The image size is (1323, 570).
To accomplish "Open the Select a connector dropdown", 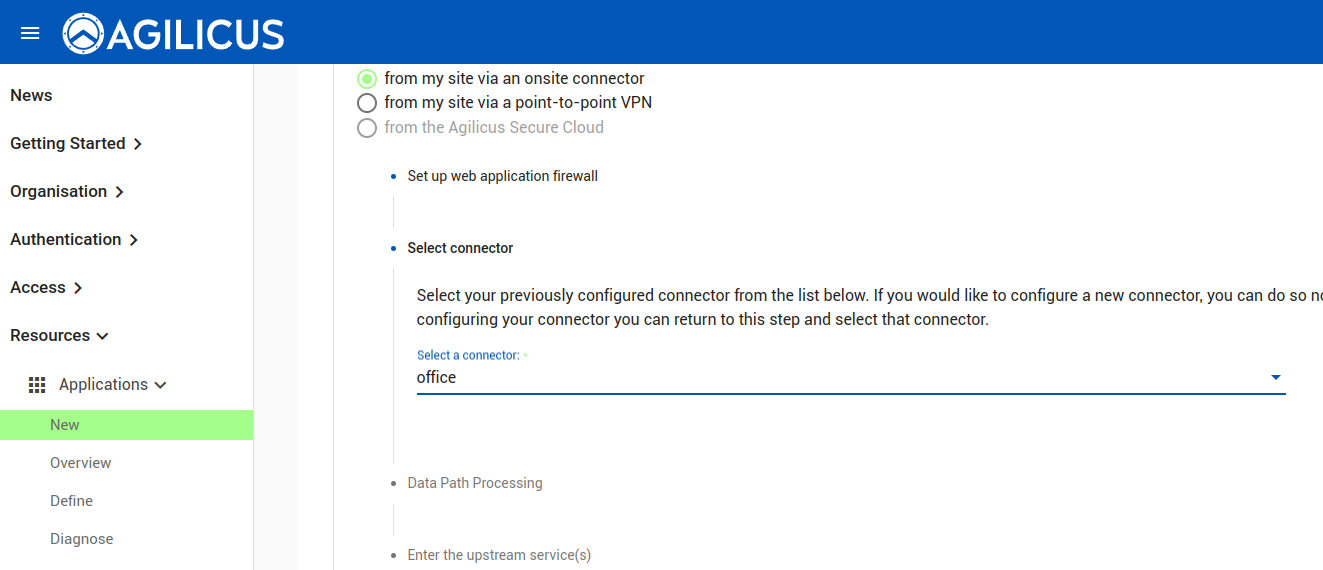I will pyautogui.click(x=850, y=378).
